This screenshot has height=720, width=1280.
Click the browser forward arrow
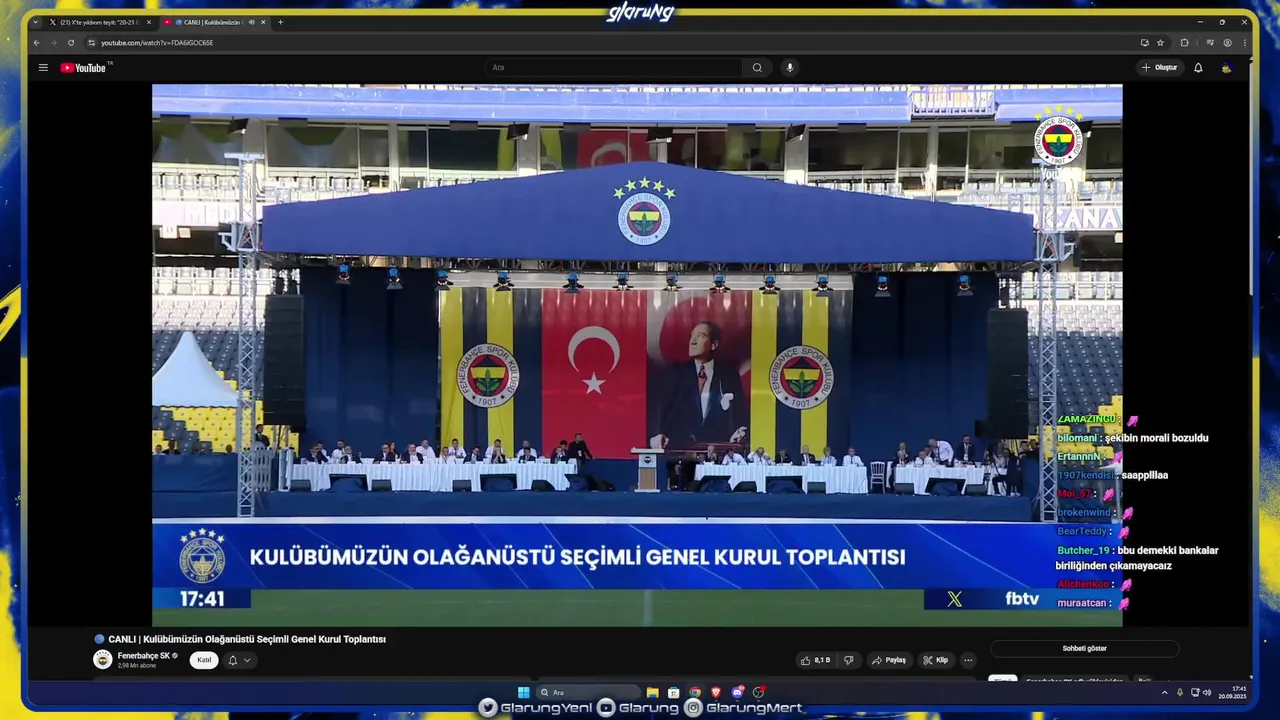click(x=53, y=43)
